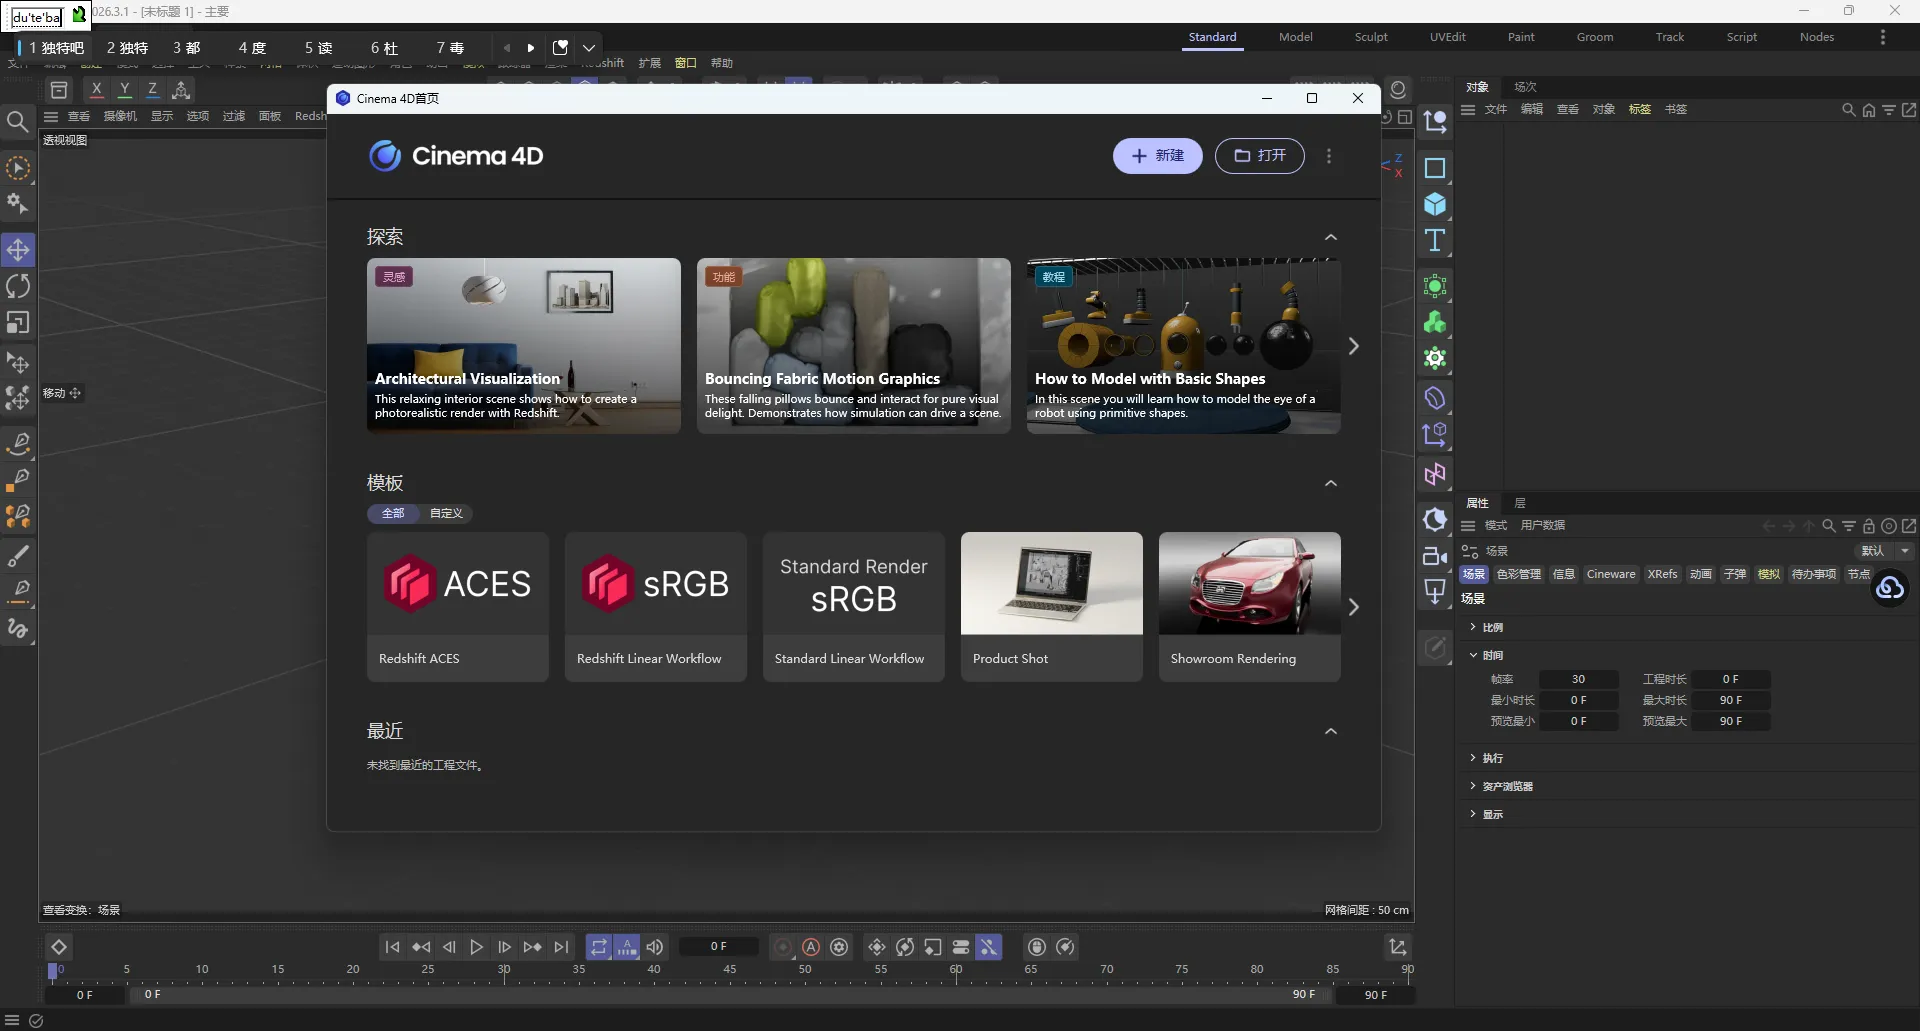The height and width of the screenshot is (1031, 1920).
Task: Collapse the 最近 section
Action: (x=1331, y=732)
